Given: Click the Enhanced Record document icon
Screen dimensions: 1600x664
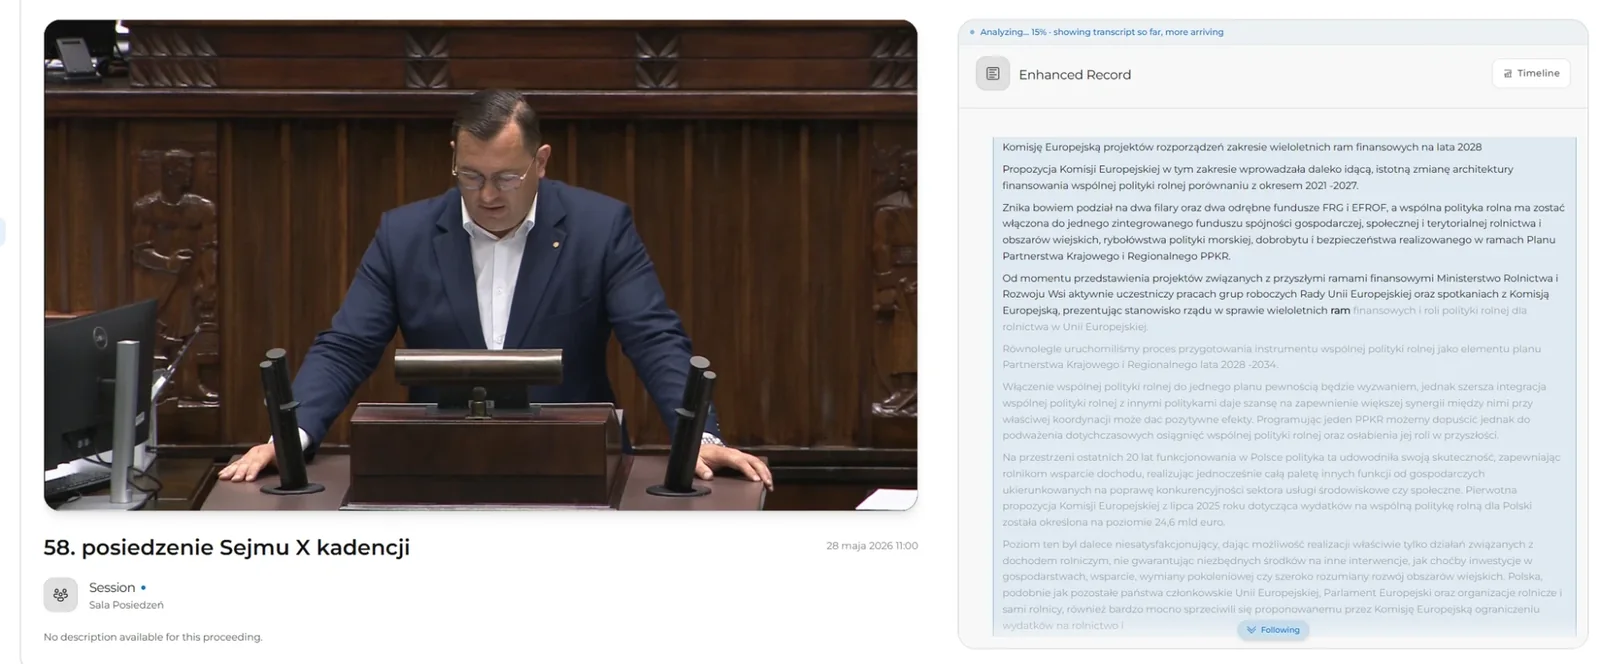Looking at the screenshot, I should pos(992,74).
